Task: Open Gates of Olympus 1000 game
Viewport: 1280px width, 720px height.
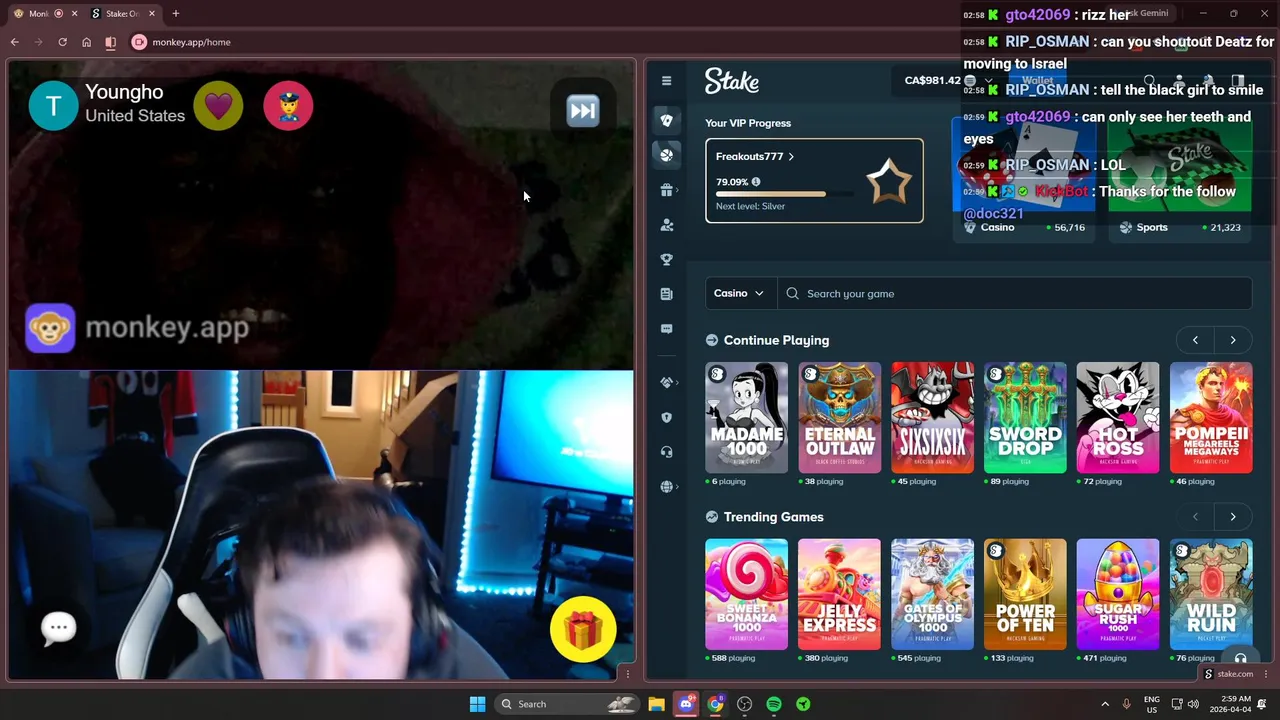Action: [932, 595]
